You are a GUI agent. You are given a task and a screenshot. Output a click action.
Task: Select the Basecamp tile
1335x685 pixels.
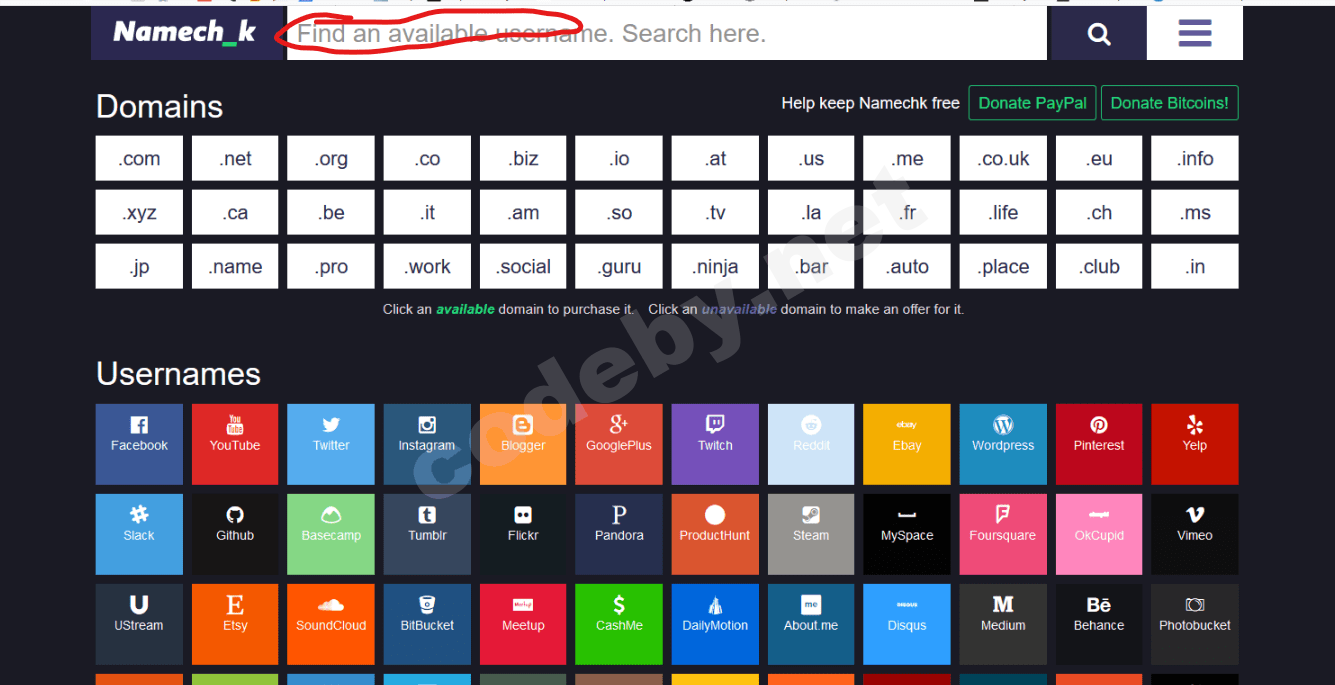click(331, 534)
